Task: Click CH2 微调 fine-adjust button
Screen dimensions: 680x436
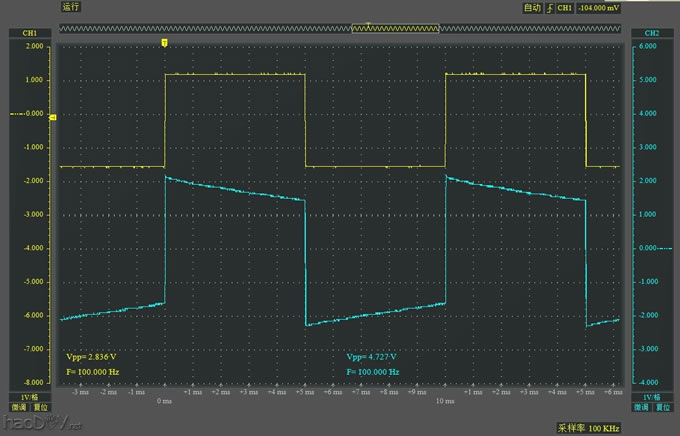Action: point(642,408)
